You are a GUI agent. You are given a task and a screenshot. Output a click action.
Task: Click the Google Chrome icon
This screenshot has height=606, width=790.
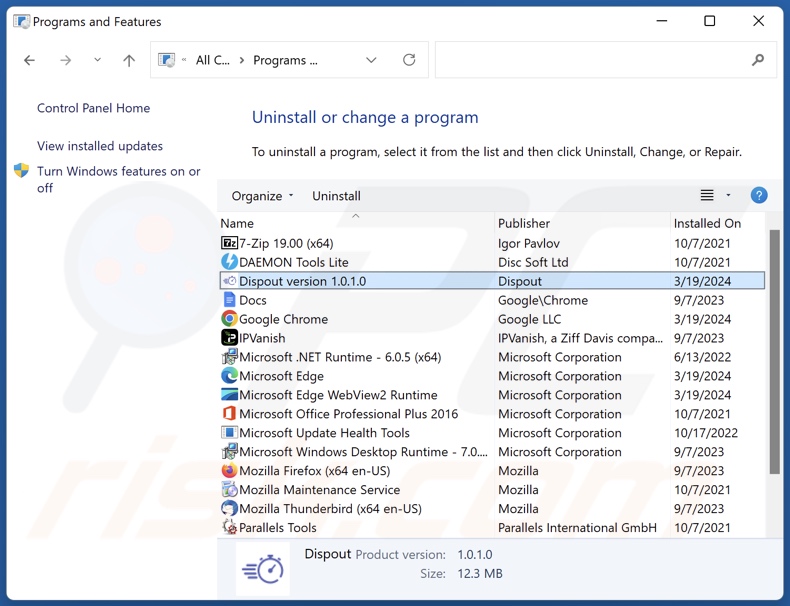[229, 319]
